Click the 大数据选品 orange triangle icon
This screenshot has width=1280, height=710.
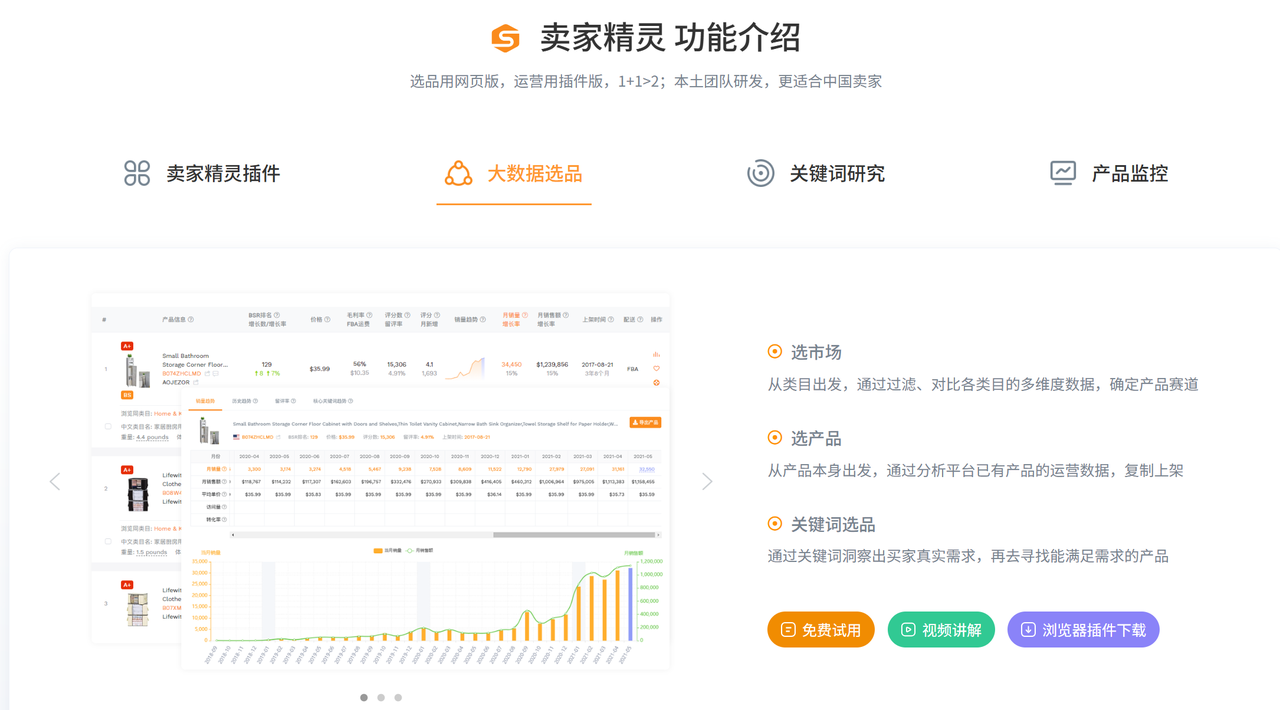click(458, 173)
